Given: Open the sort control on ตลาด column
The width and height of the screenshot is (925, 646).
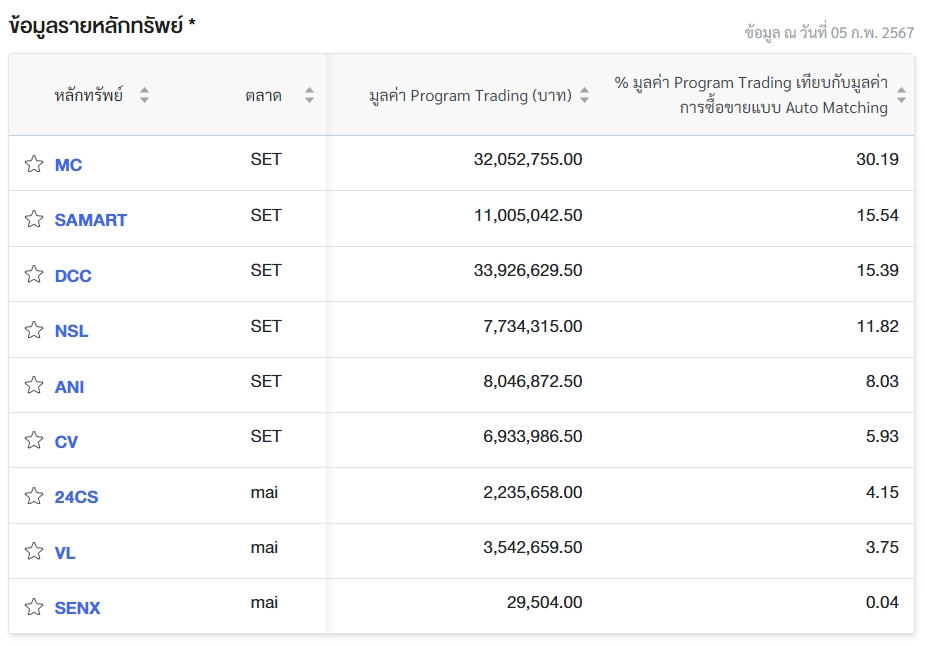Looking at the screenshot, I should coord(308,95).
